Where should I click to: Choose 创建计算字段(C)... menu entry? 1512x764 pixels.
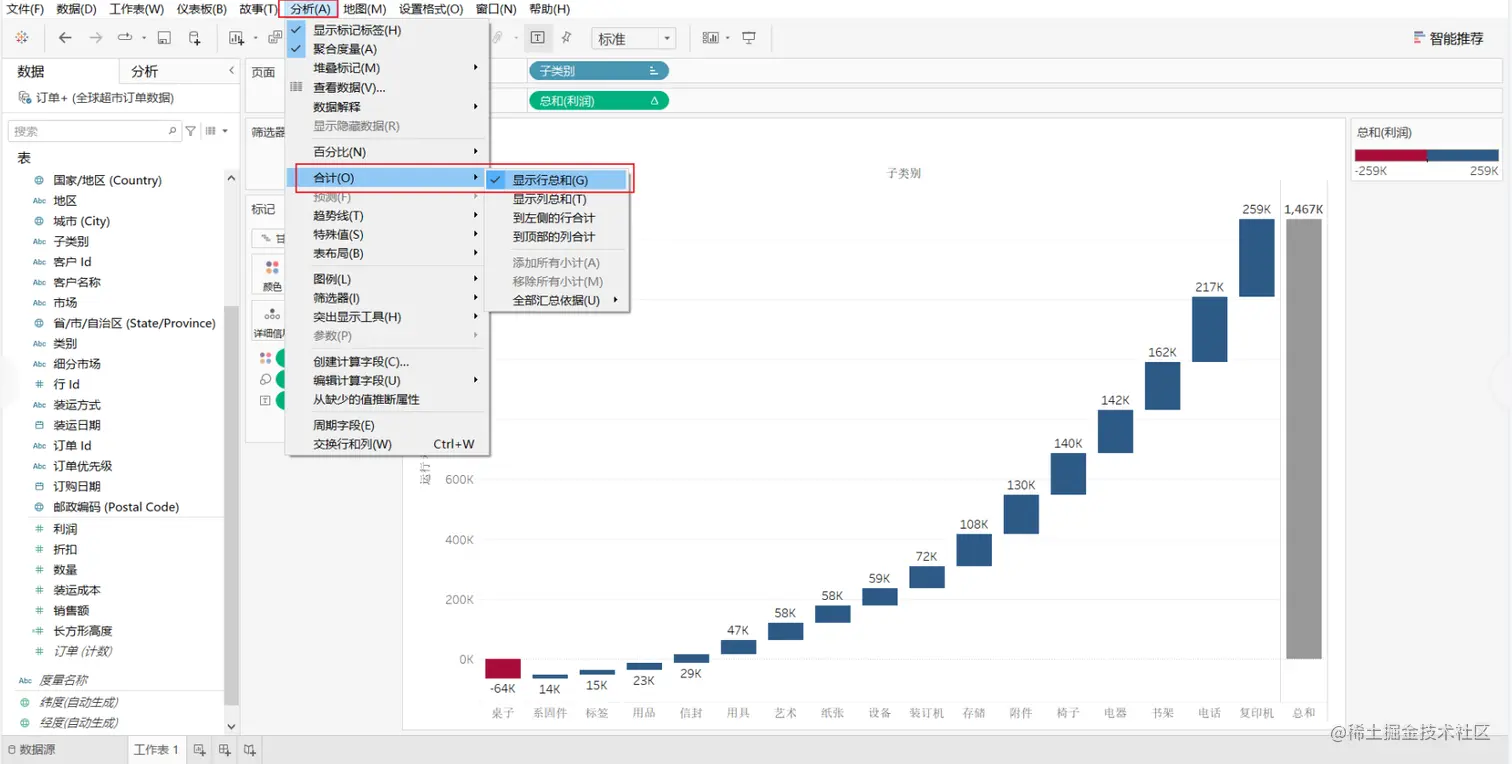pyautogui.click(x=388, y=362)
